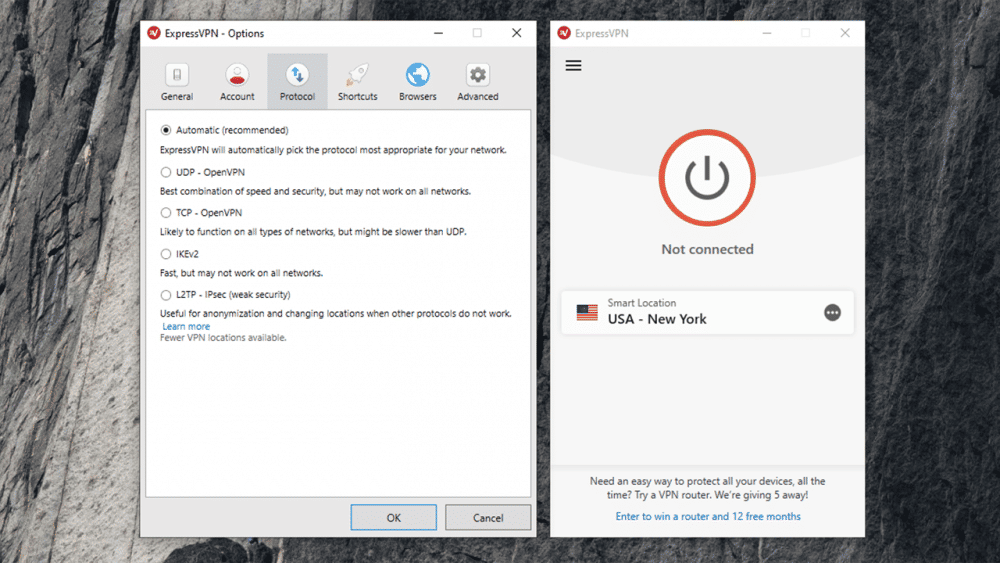Click the Not connected status text
This screenshot has width=1000, height=563.
point(707,249)
